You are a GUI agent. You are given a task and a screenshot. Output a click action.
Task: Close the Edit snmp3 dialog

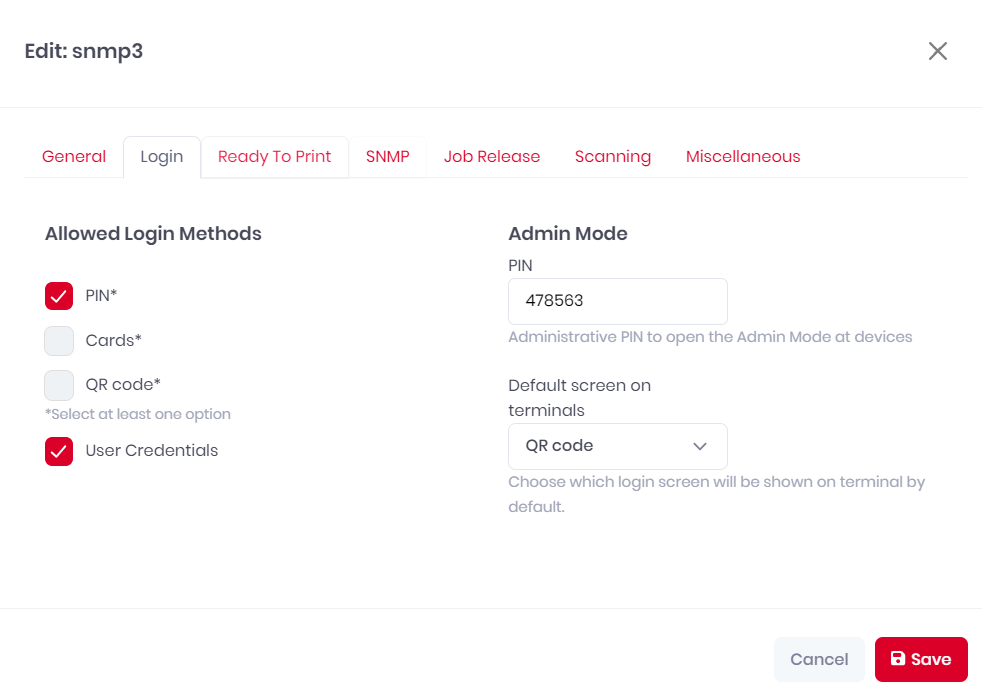point(938,51)
